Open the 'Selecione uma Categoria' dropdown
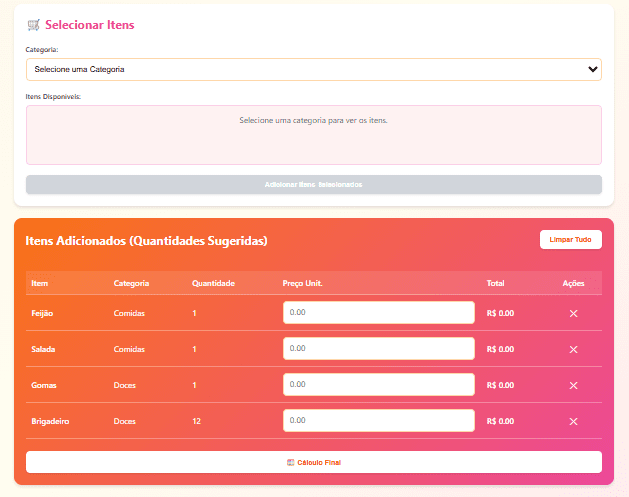Screen dimensions: 629x497 click(x=313, y=69)
